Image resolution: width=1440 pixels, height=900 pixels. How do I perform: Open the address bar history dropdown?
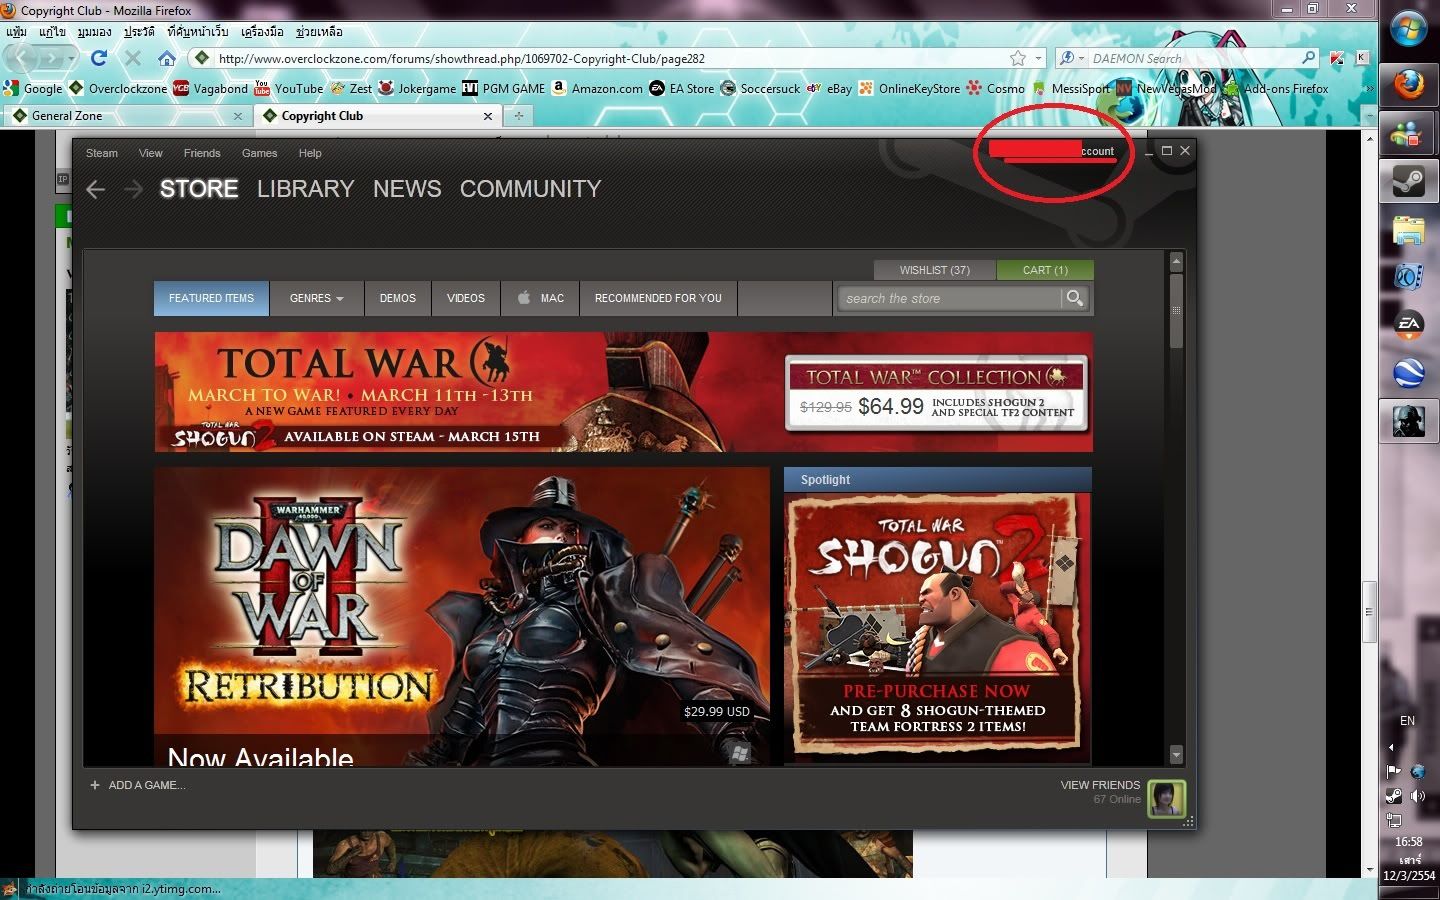1037,58
